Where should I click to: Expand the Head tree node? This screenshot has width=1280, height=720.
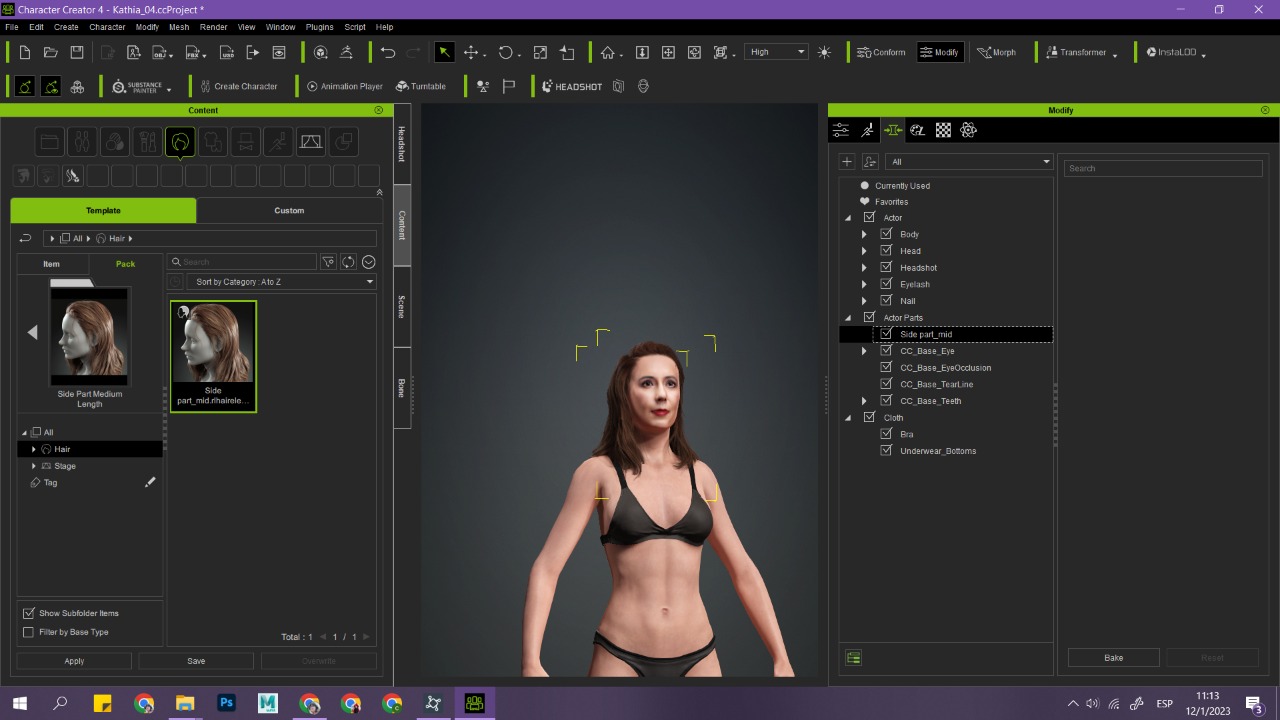[x=864, y=251]
